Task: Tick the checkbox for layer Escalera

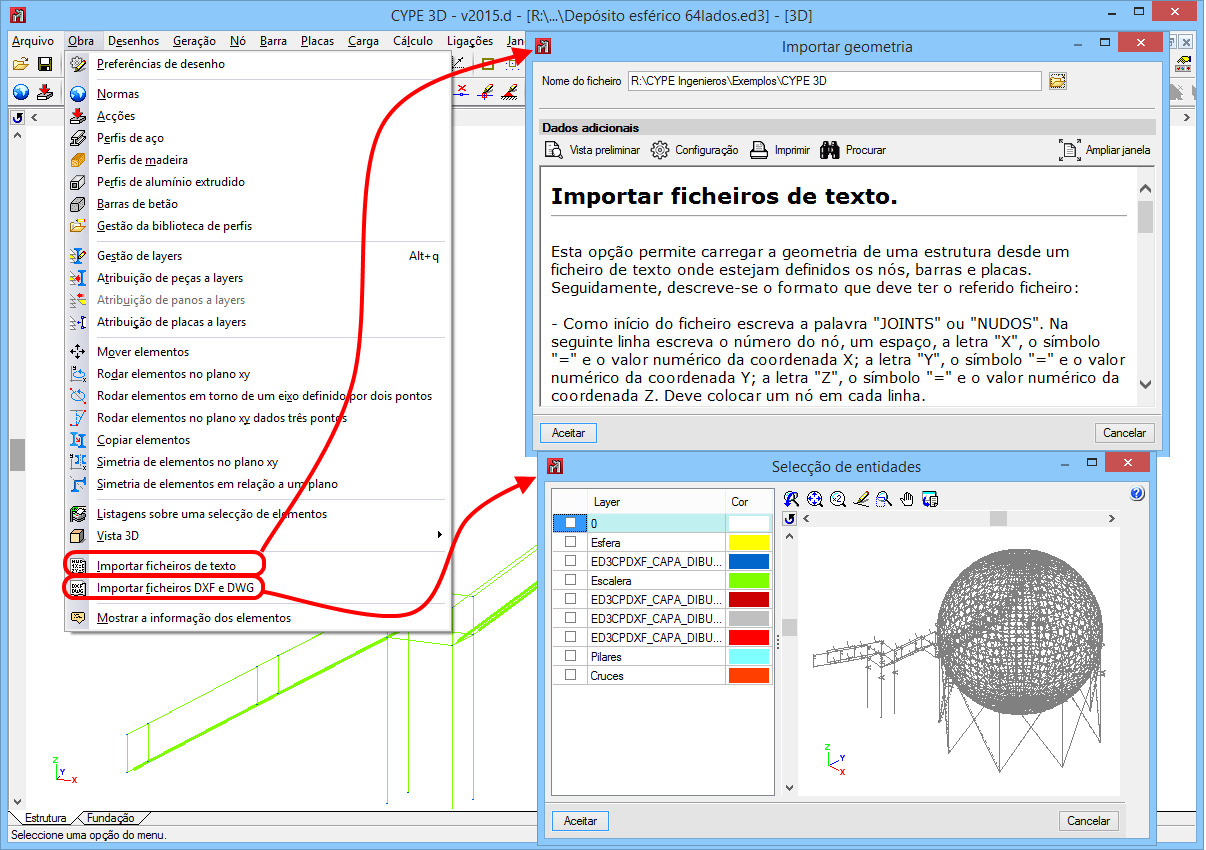Action: (570, 580)
